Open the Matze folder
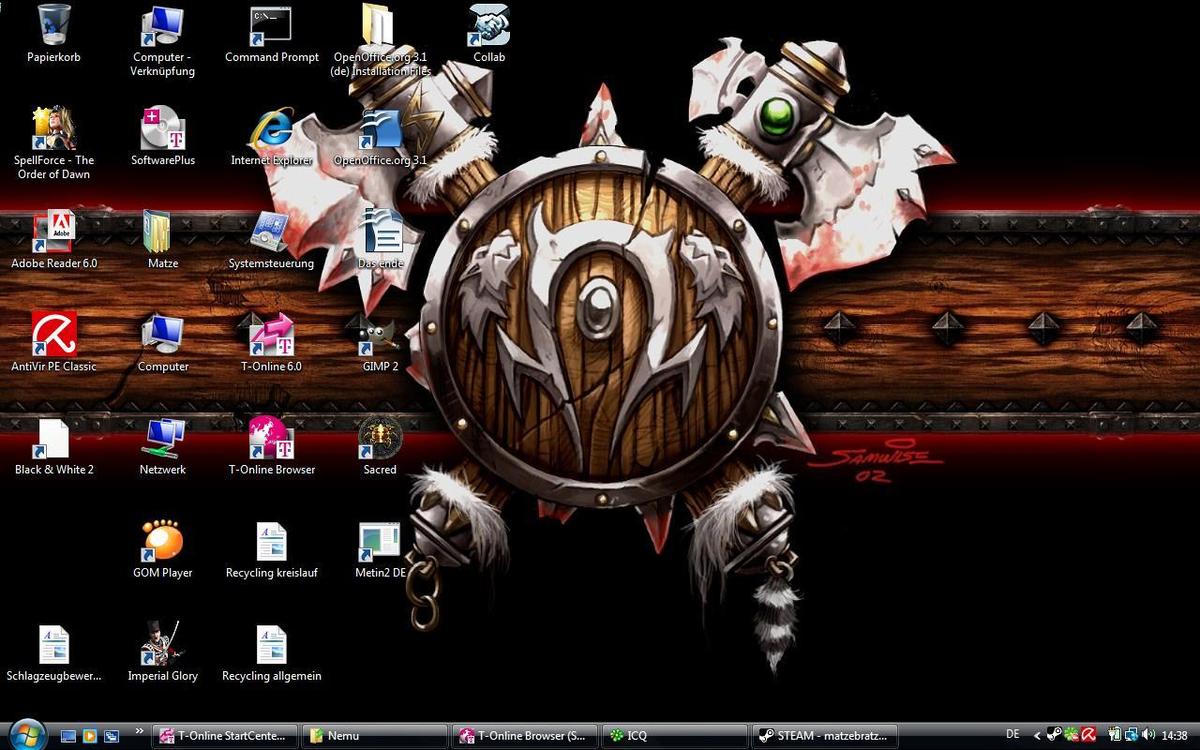This screenshot has width=1200, height=750. 163,240
